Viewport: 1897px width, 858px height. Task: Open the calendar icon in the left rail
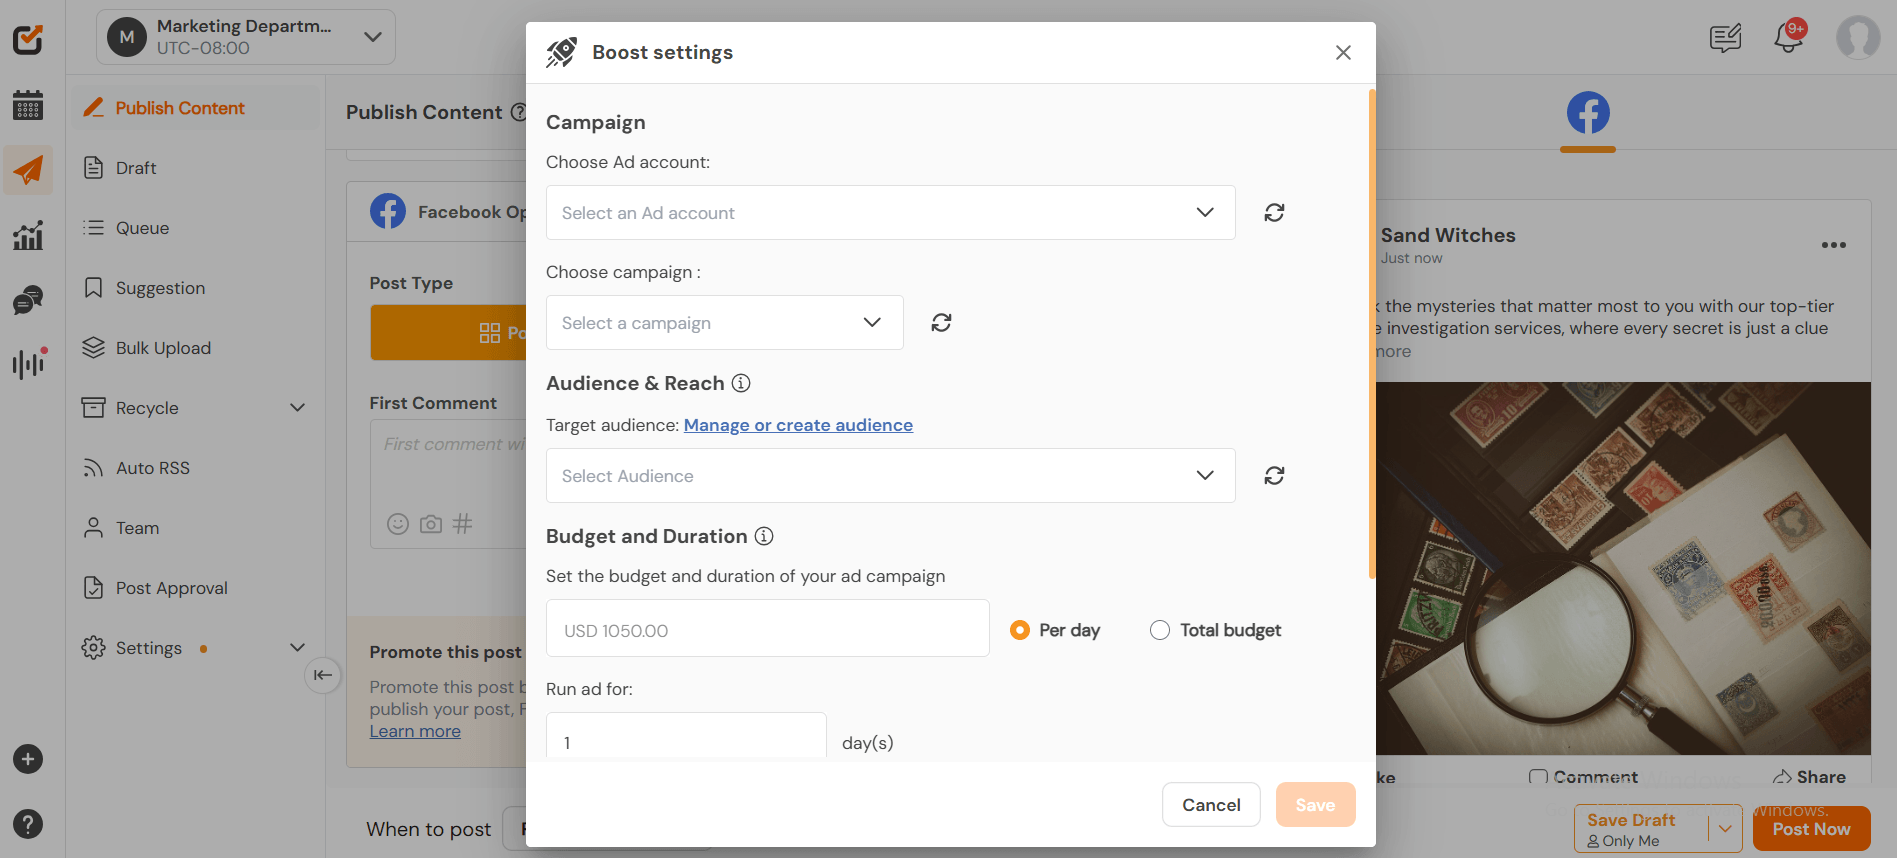28,105
